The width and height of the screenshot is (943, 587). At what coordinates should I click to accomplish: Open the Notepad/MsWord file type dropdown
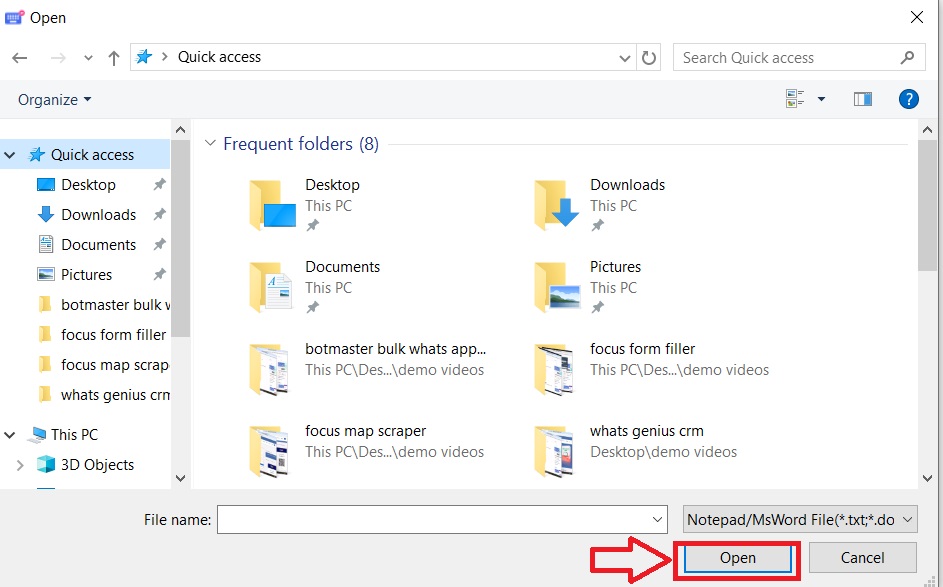pyautogui.click(x=800, y=520)
